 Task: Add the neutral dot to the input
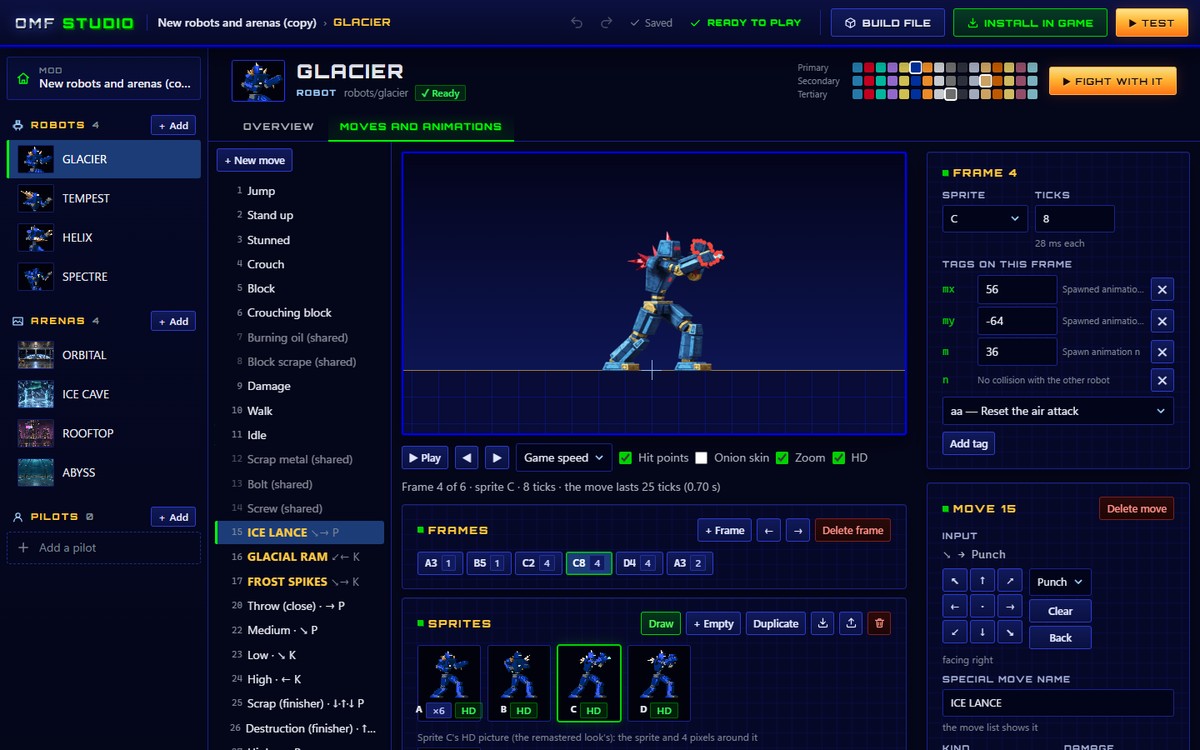tap(983, 606)
